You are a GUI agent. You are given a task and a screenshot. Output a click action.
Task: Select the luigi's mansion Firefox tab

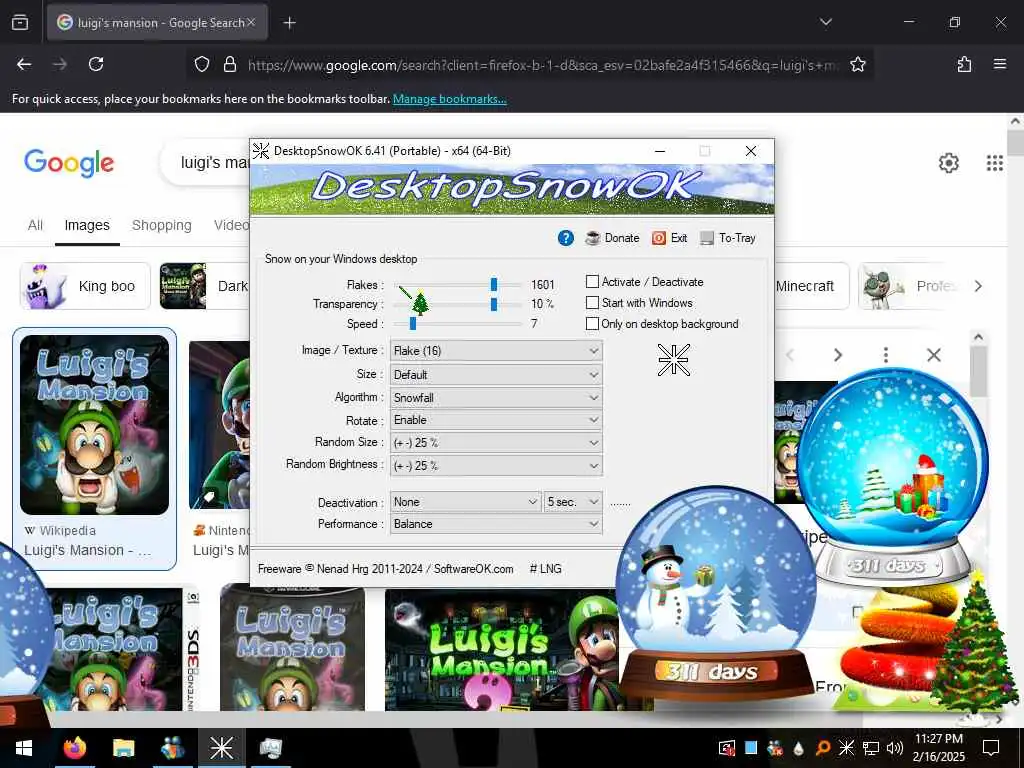coord(157,23)
